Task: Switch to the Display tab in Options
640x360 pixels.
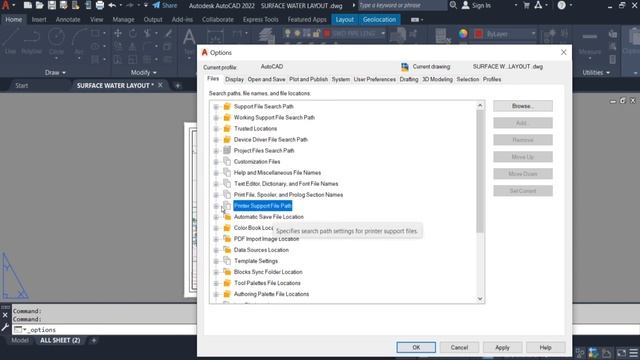Action: pos(234,79)
